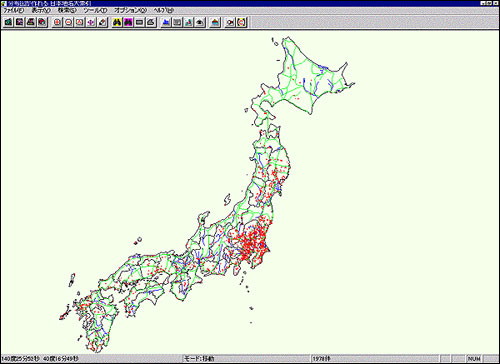
Task: Click the eye view icon in toolbar
Action: 200,22
